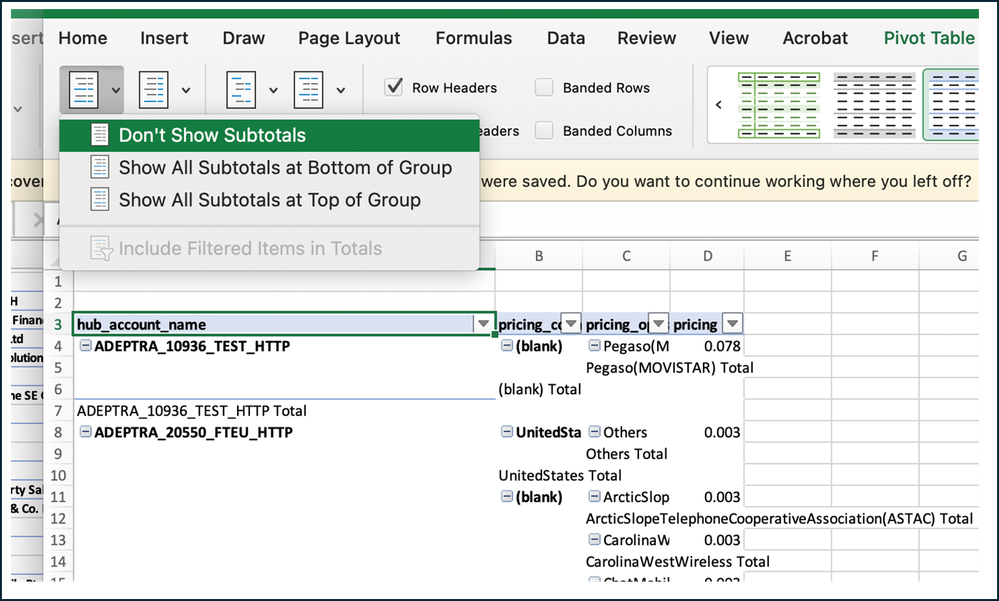Switch to the Data tab

point(566,38)
